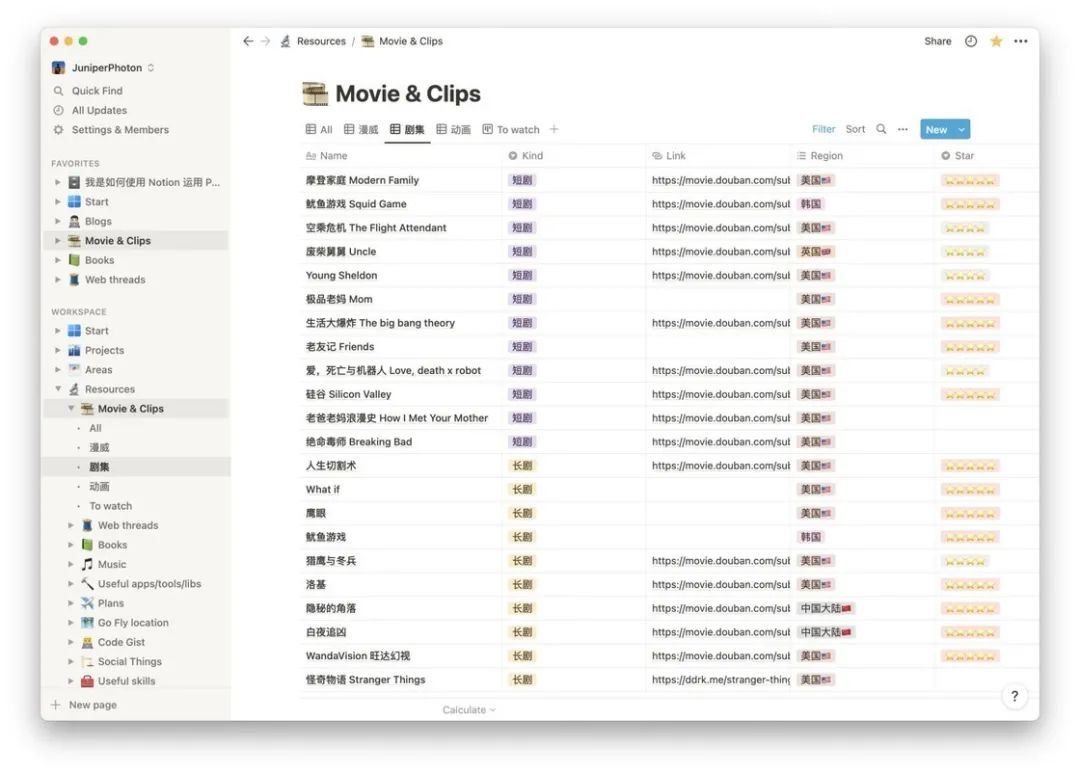Viewport: 1080px width, 774px height.
Task: Open the database view options ellipsis
Action: point(902,129)
